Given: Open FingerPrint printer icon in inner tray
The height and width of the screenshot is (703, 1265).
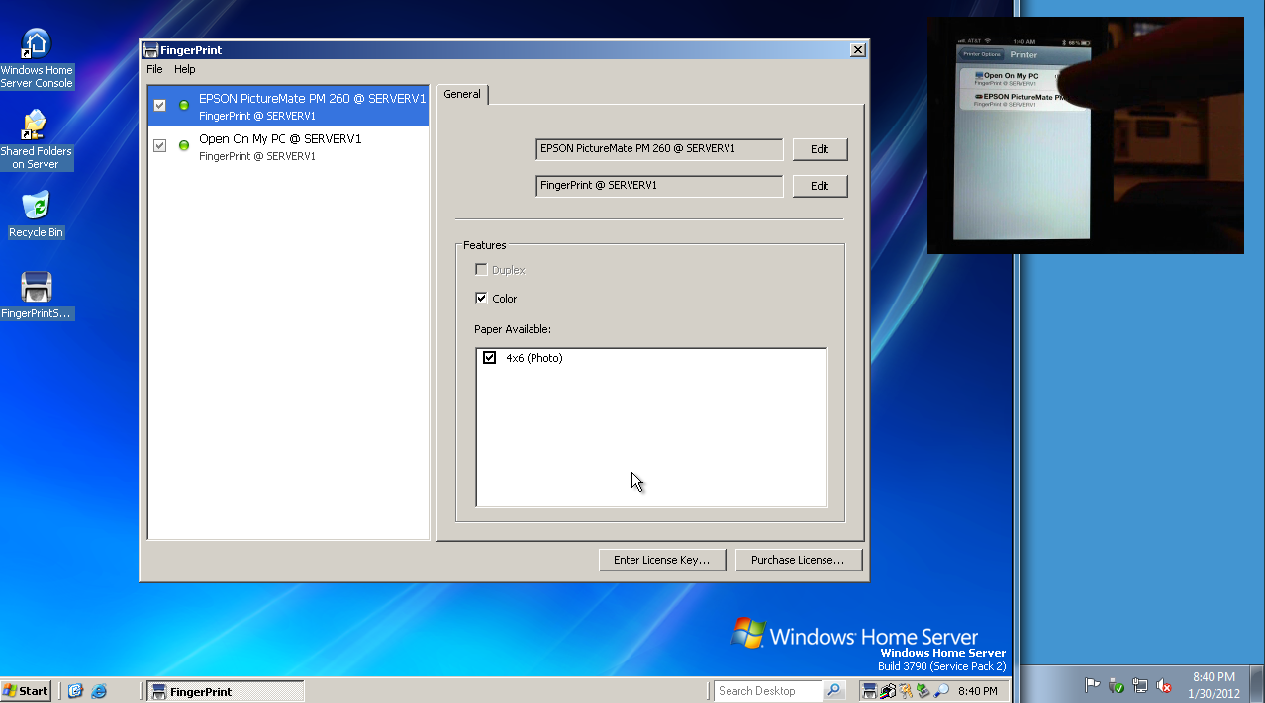Looking at the screenshot, I should 870,691.
